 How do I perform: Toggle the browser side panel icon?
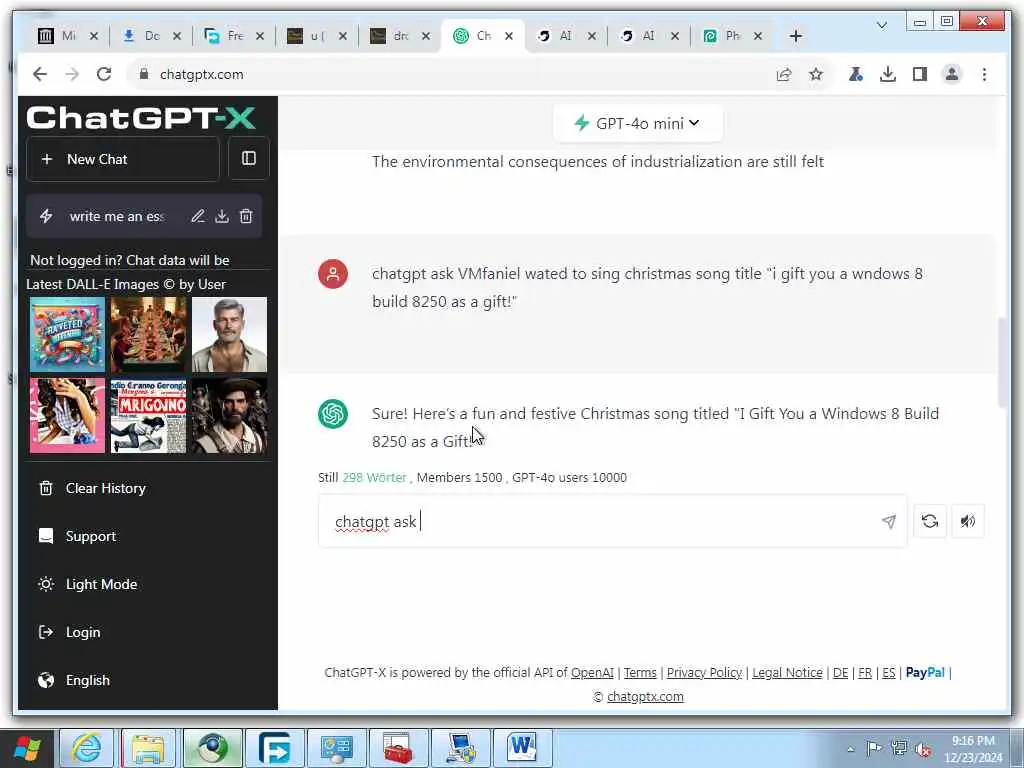tap(920, 74)
